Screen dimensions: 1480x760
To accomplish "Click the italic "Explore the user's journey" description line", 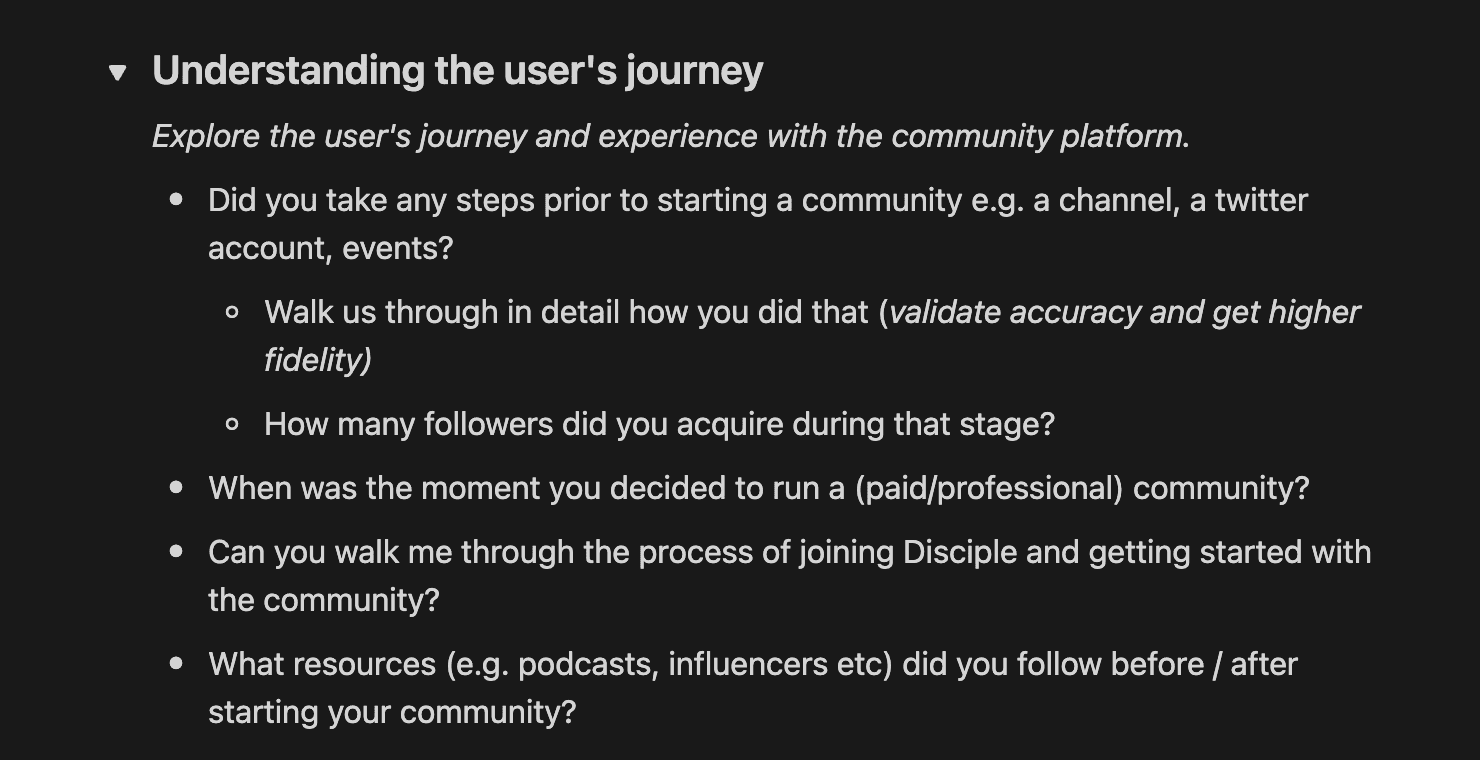I will [x=671, y=136].
